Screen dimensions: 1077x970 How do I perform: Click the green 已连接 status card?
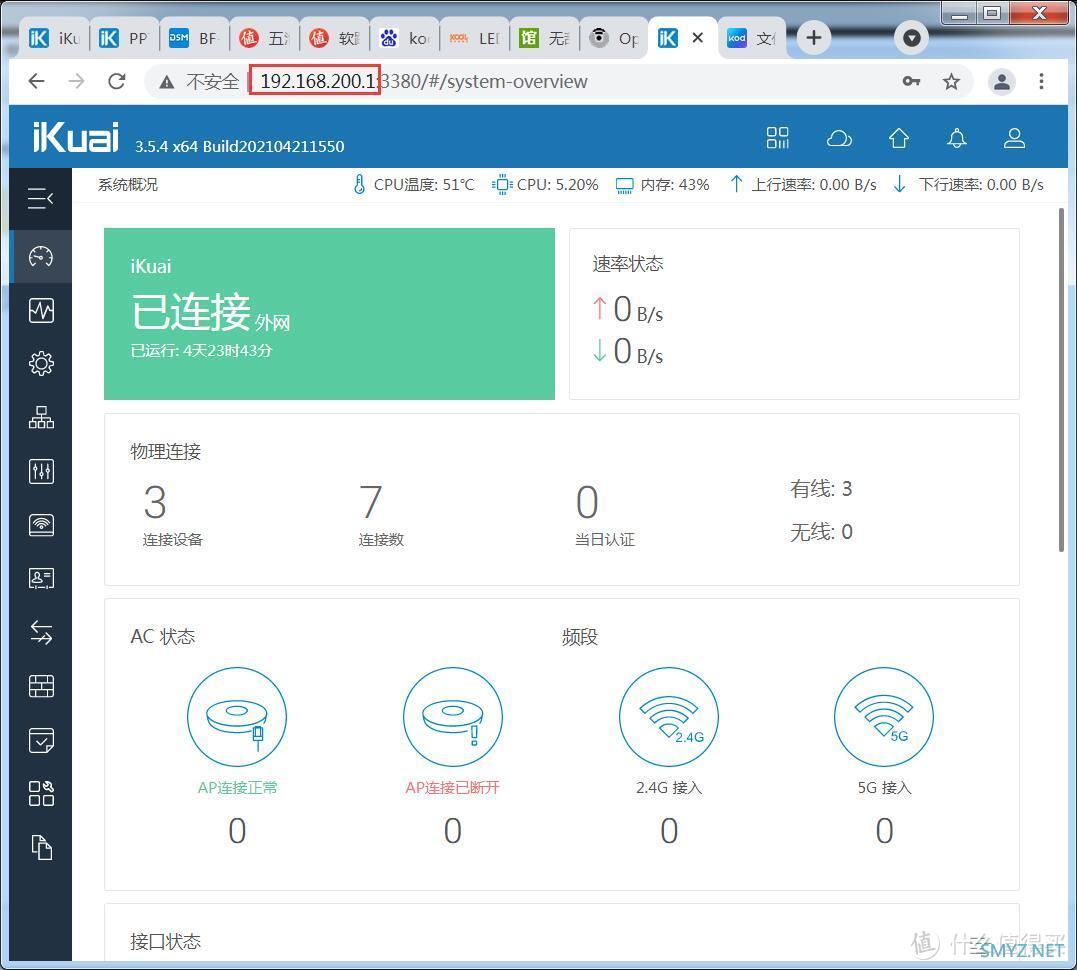tap(329, 313)
